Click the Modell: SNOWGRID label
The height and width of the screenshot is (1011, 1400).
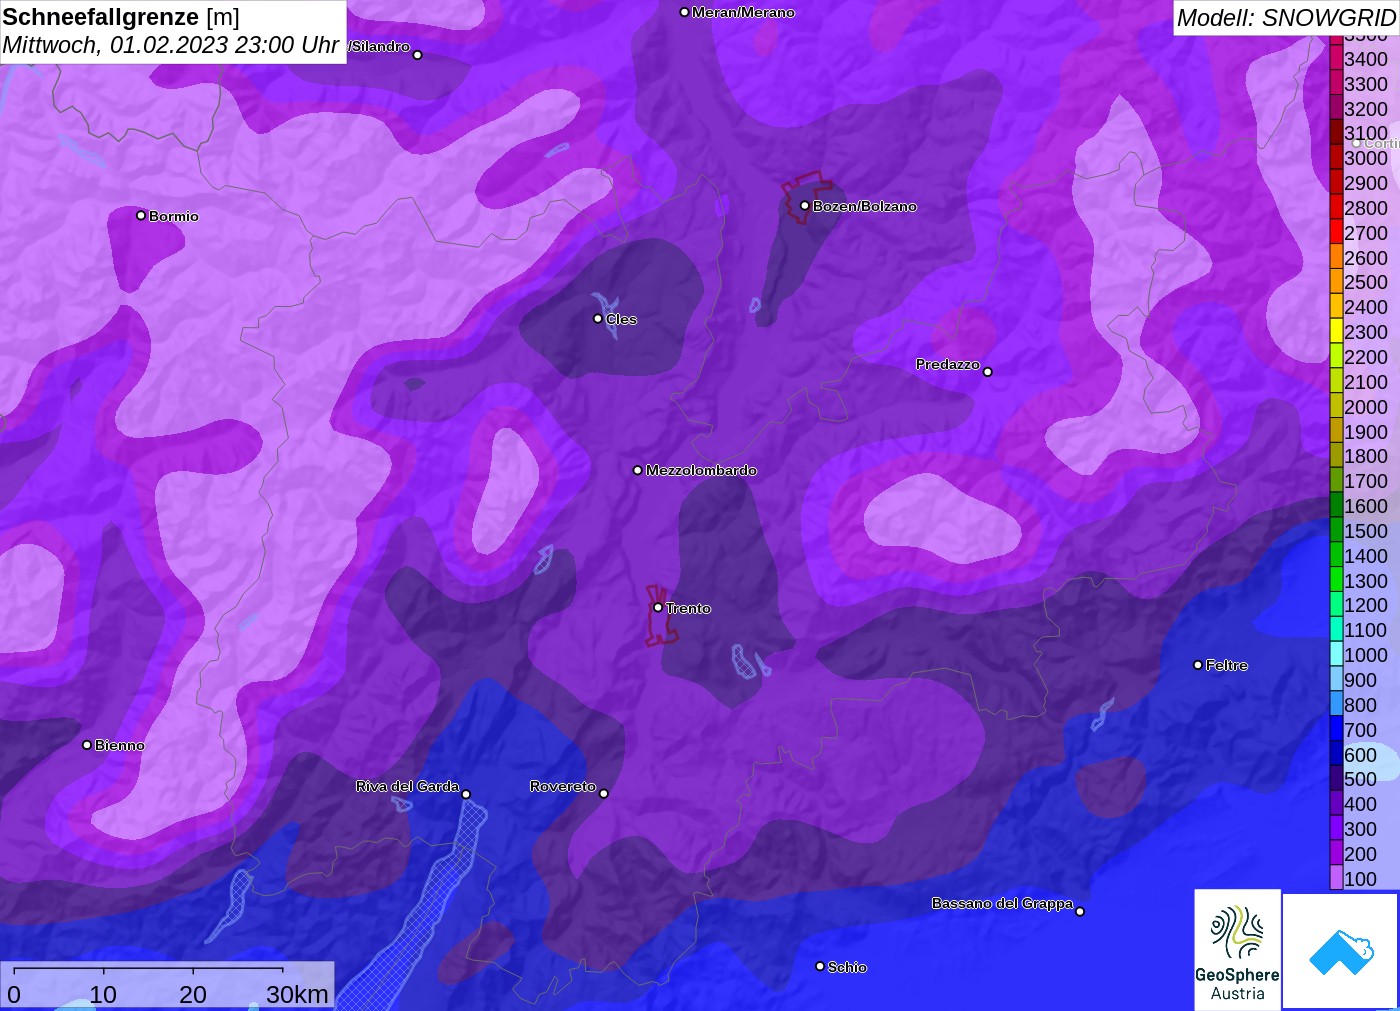(1286, 17)
